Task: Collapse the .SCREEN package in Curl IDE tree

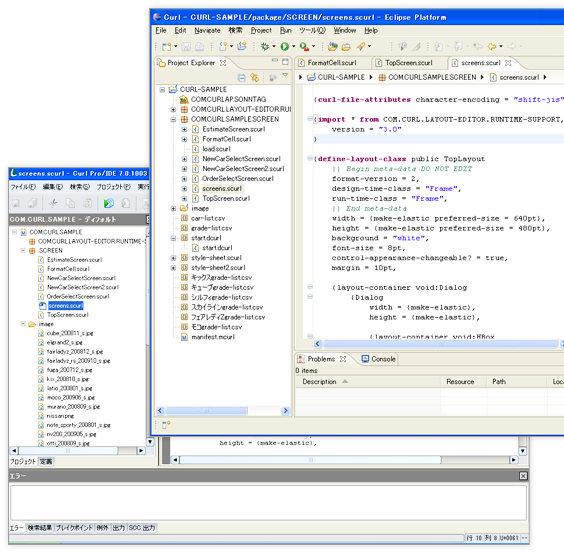Action: (23, 250)
